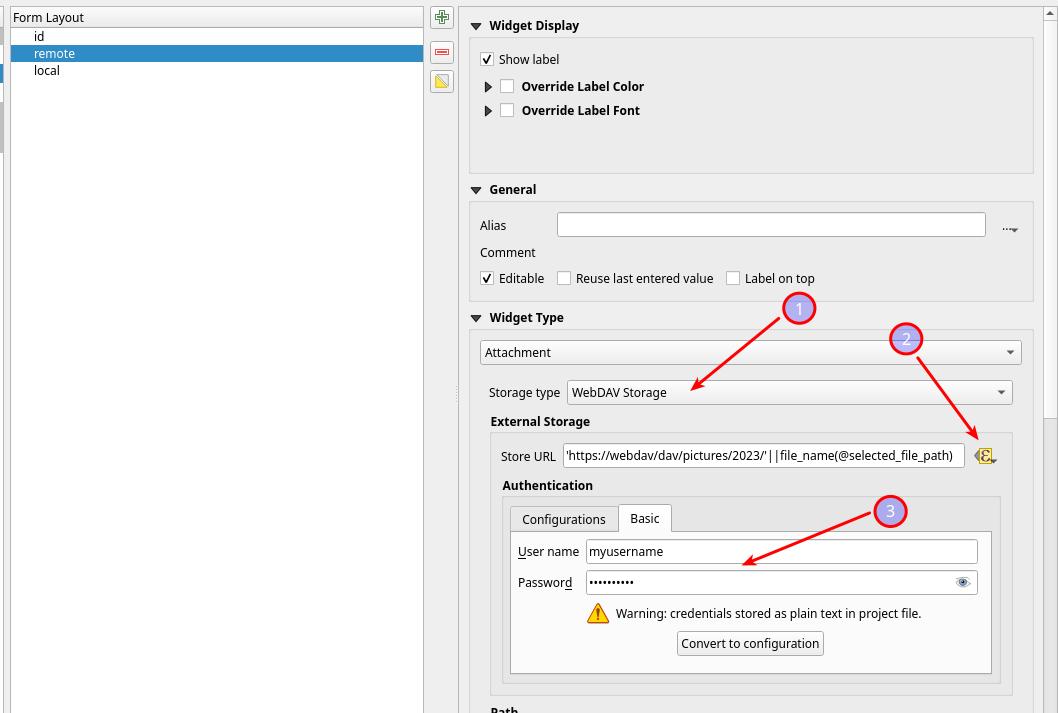The image size is (1058, 713).
Task: Check the Label on top option
Action: (733, 279)
